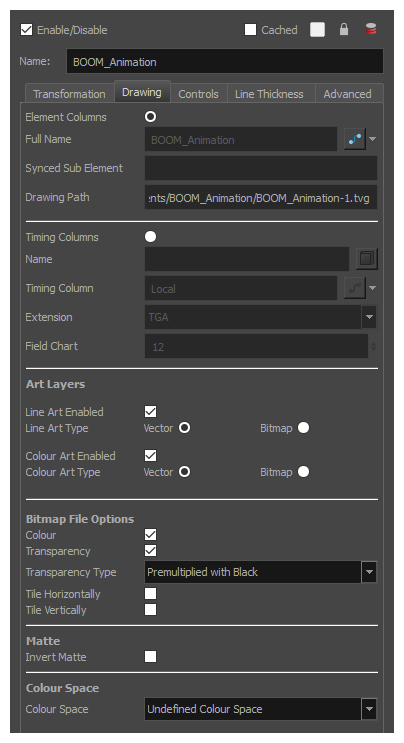Click the Name field BOOM_Animation
The image size is (404, 743).
(x=225, y=62)
